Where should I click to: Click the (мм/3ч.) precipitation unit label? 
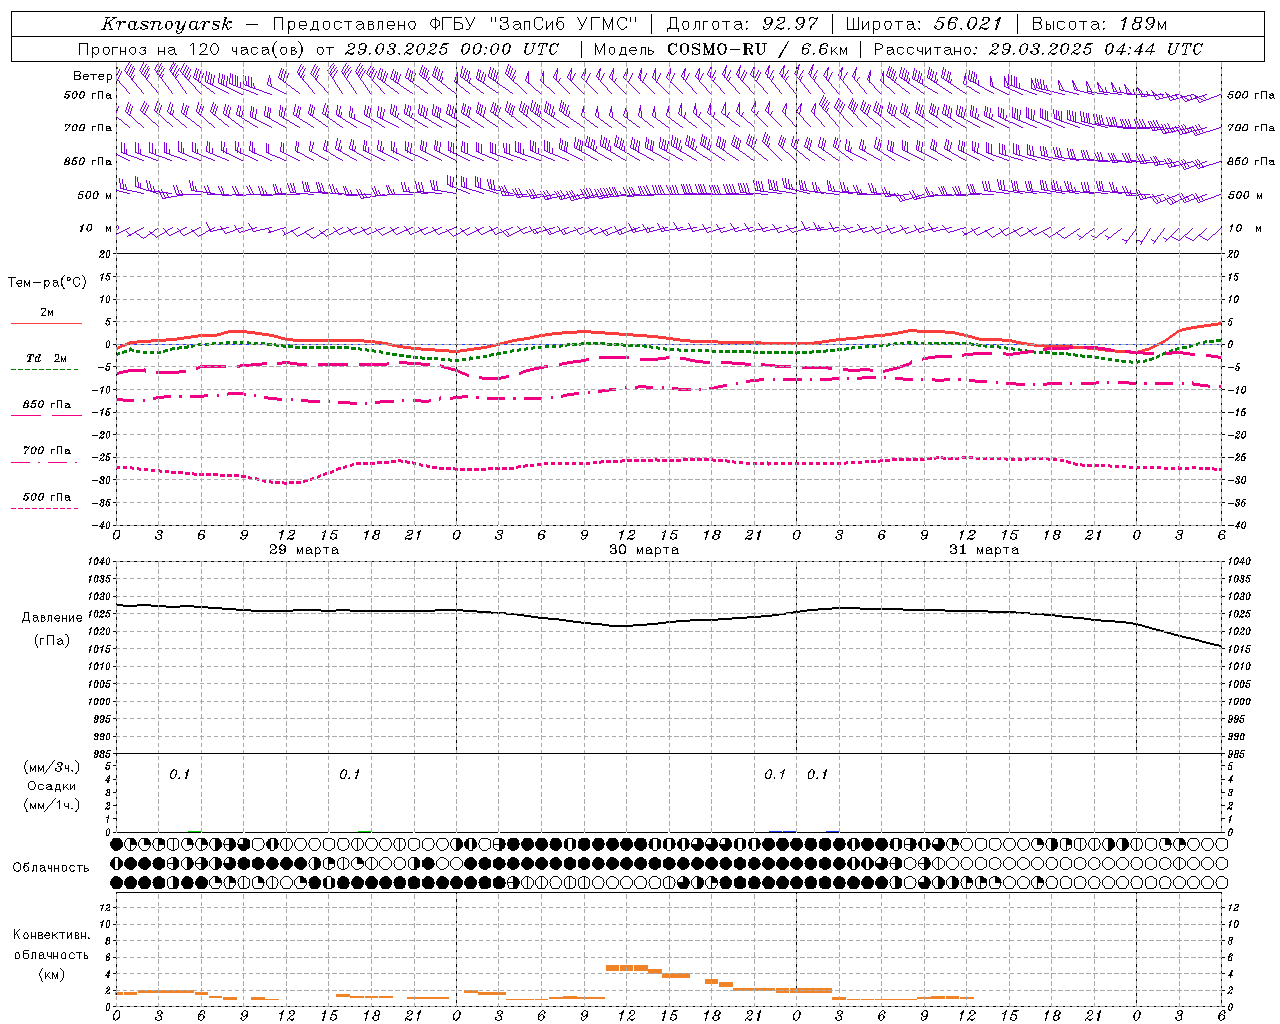click(x=52, y=767)
